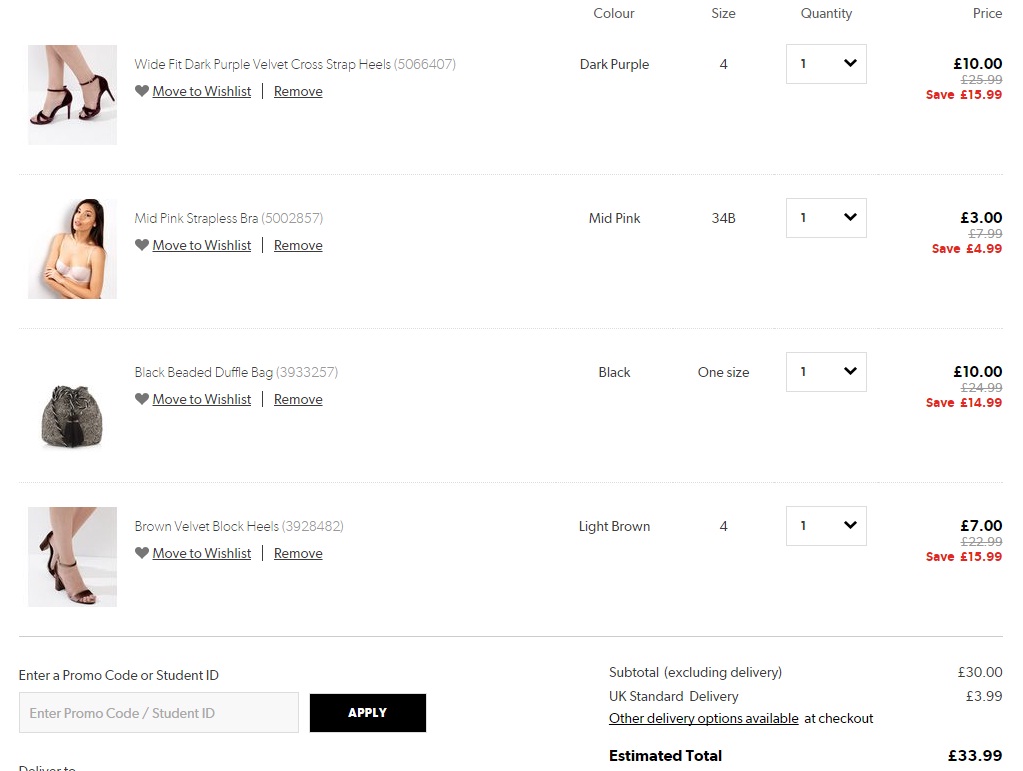Remove Wide Fit Dark Purple Velvet Heels

tap(298, 91)
